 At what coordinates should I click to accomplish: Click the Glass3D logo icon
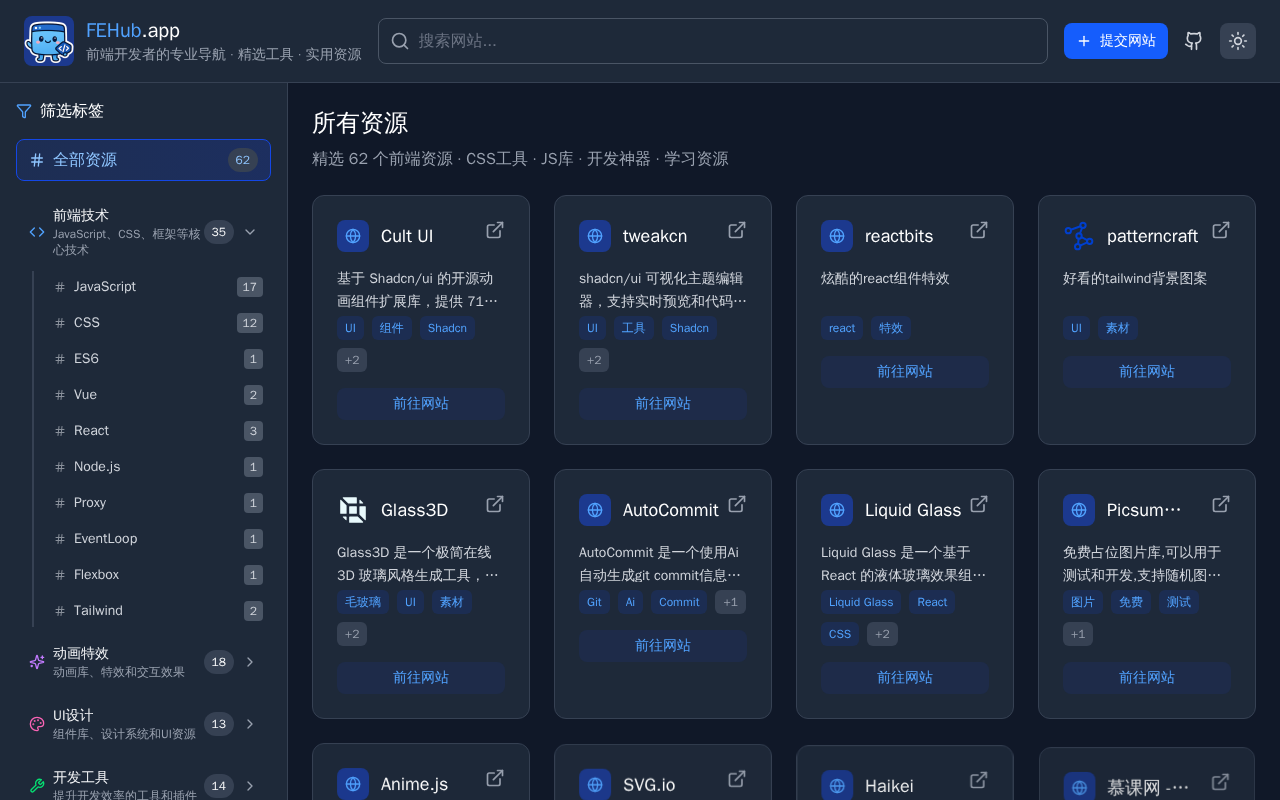(353, 510)
